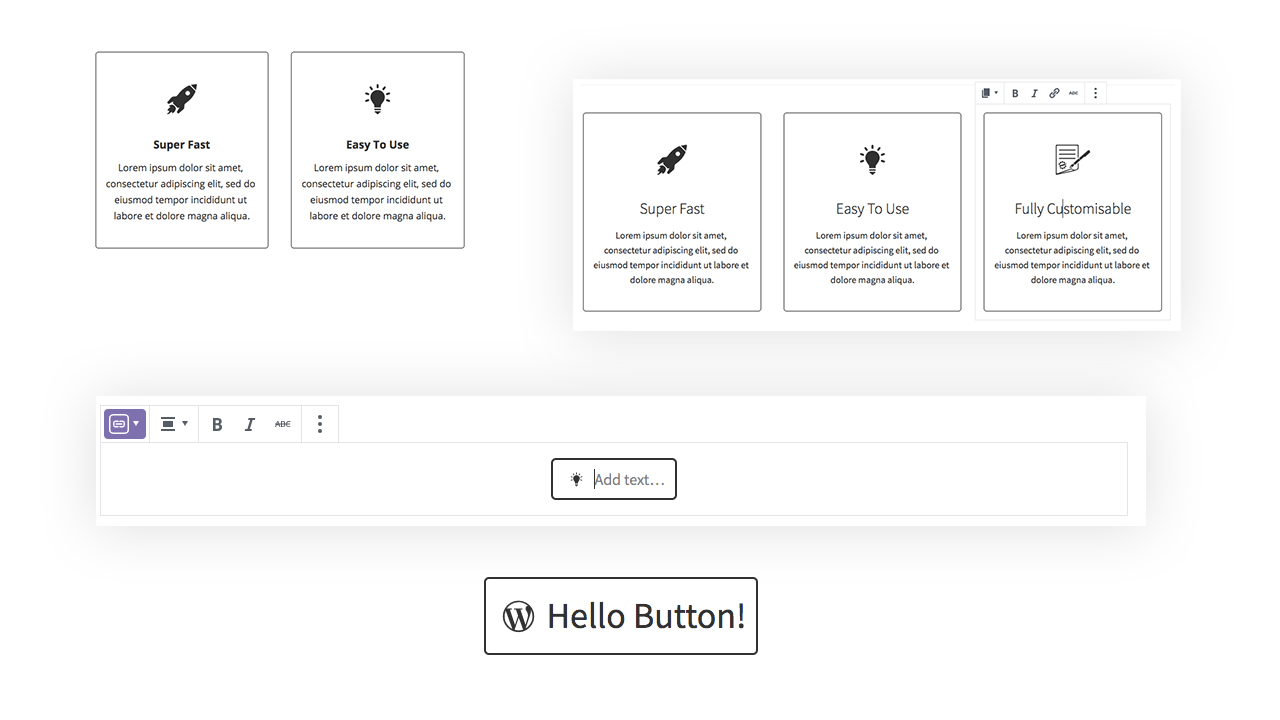Click the Italic icon above Fully Customisable card

[x=1034, y=93]
